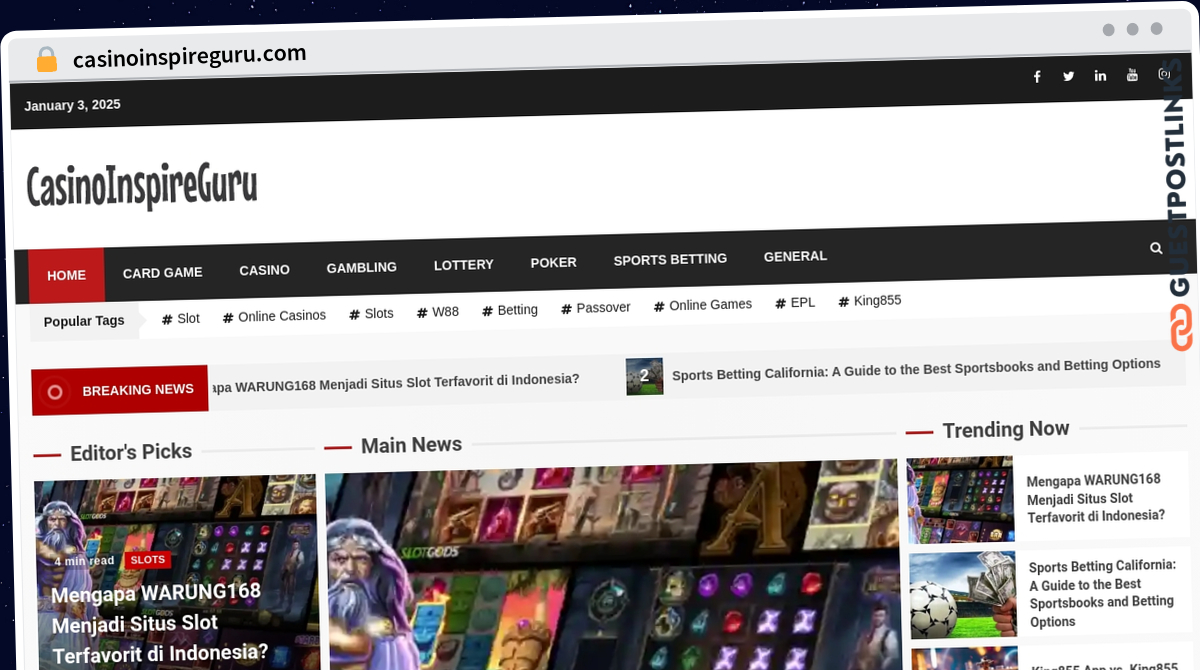Click the Breaking News circle icon

(55, 392)
